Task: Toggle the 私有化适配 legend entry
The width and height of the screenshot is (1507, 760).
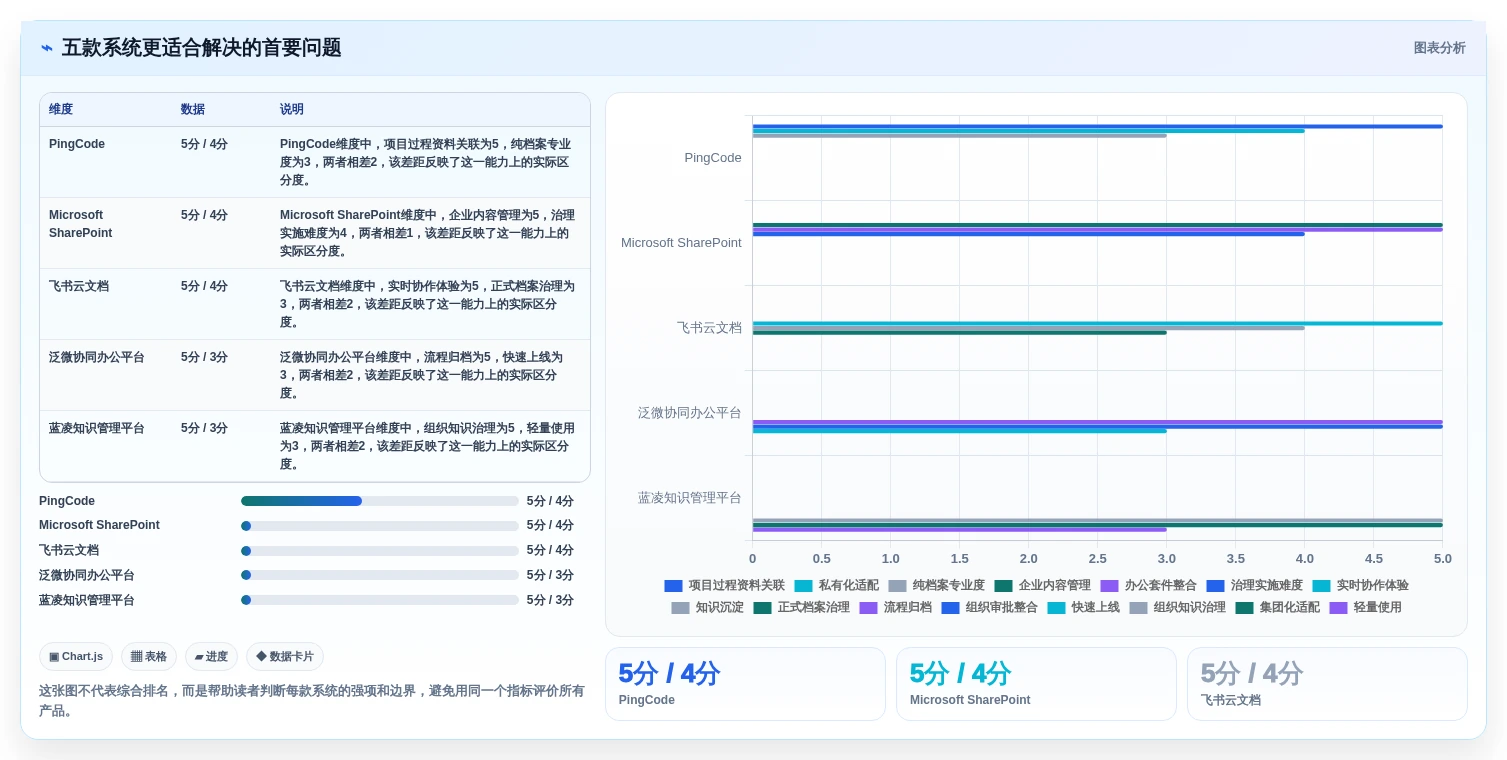Action: pos(836,585)
